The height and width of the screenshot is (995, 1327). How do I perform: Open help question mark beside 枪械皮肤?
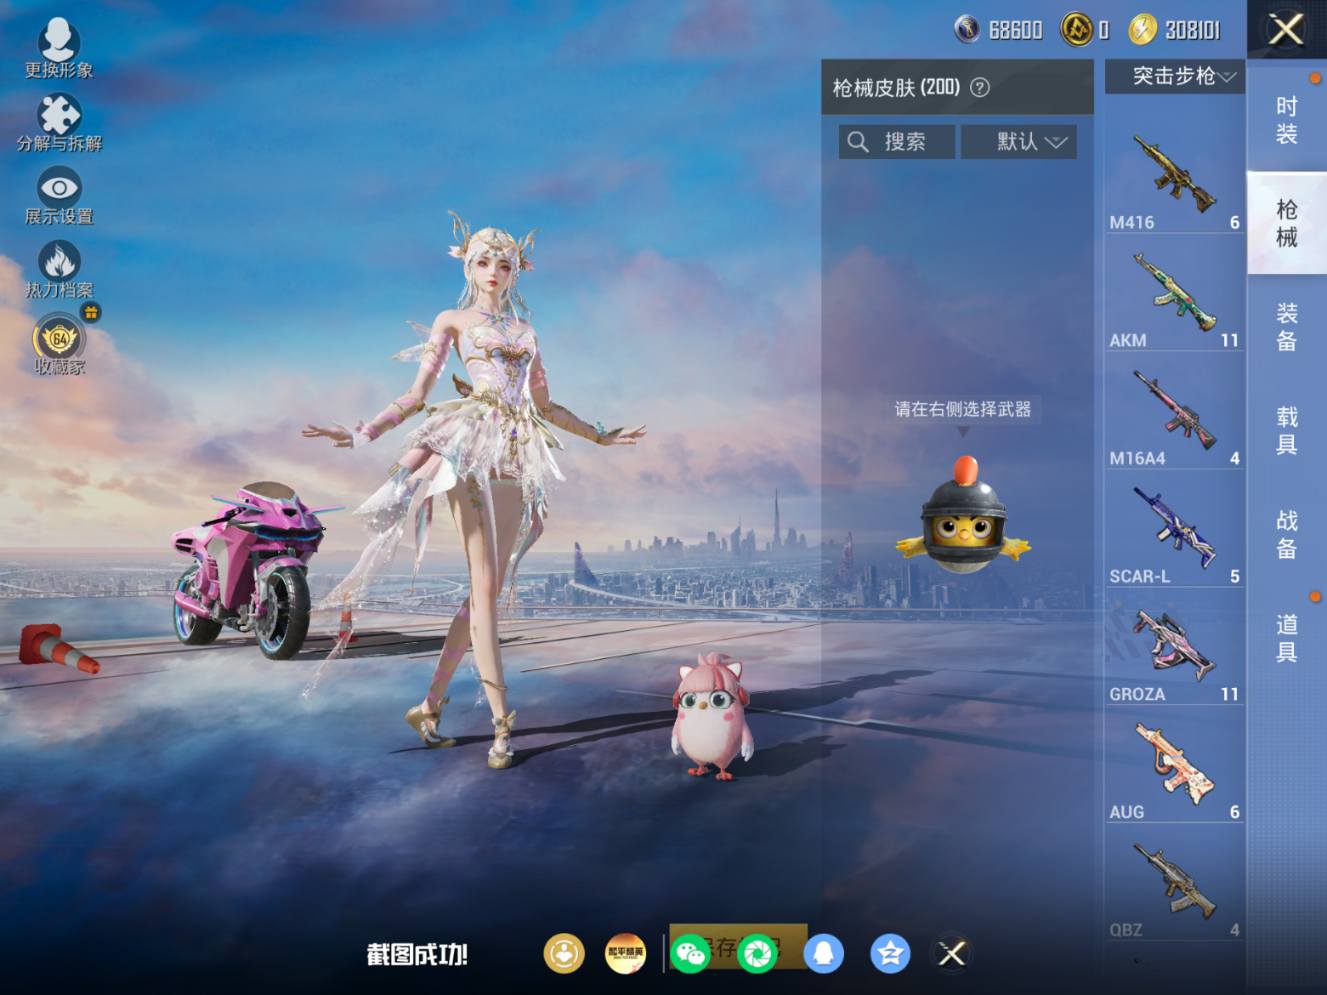(x=980, y=88)
